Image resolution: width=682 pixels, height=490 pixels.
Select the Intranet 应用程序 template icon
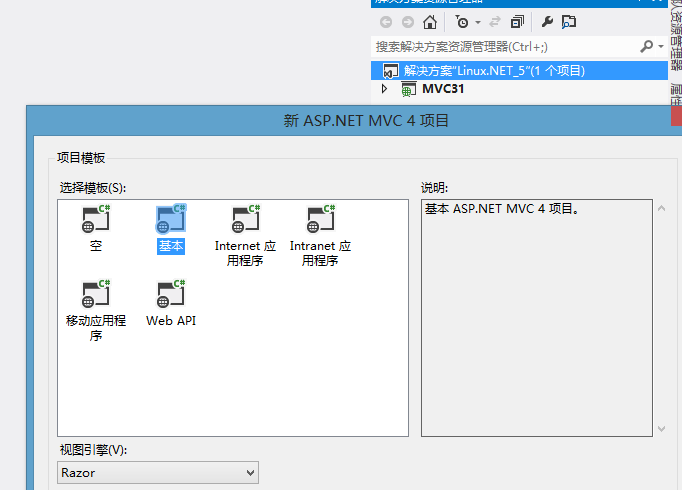(x=321, y=219)
